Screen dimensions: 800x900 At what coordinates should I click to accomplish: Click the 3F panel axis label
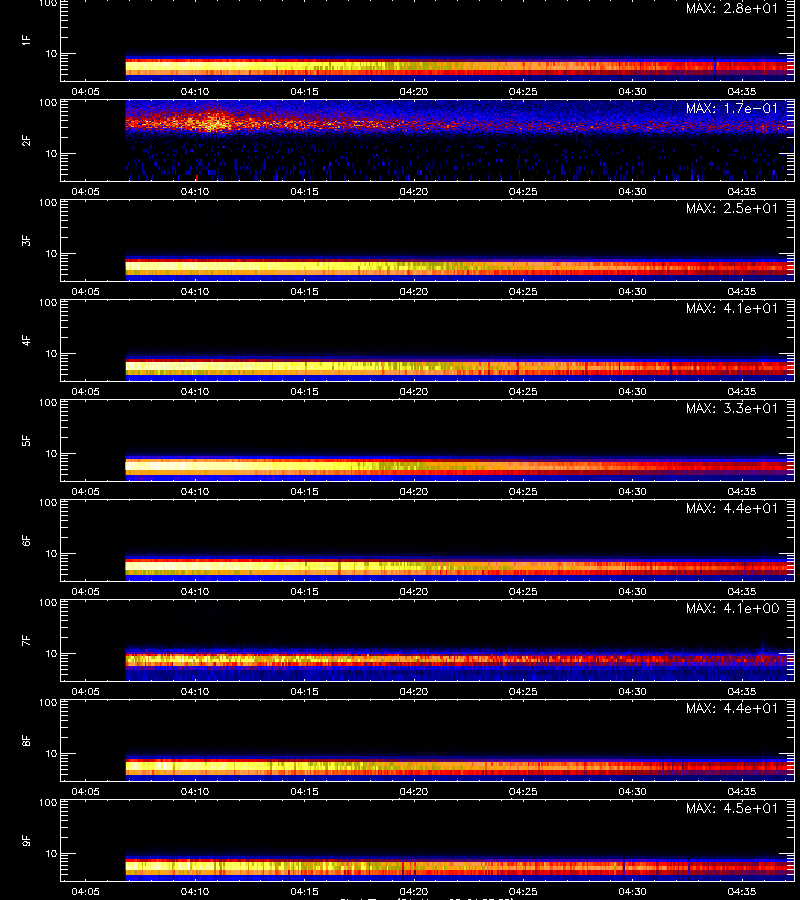(26, 240)
